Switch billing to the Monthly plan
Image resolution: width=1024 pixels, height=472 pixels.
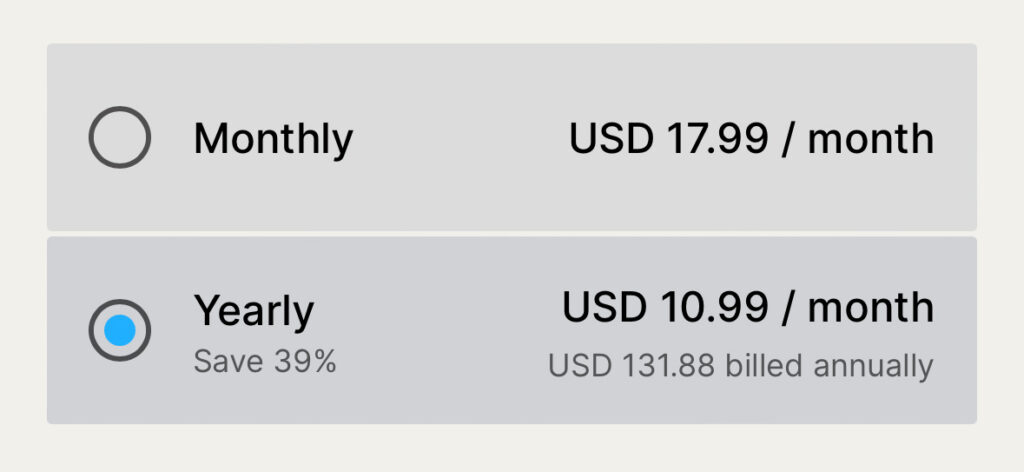[x=120, y=137]
